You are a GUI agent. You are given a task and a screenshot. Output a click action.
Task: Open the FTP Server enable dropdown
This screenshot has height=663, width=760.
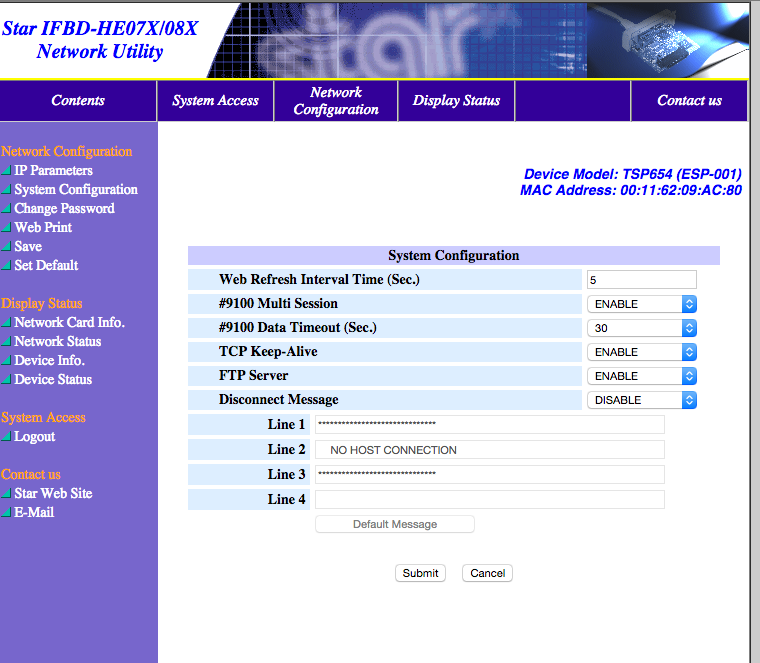coord(641,376)
